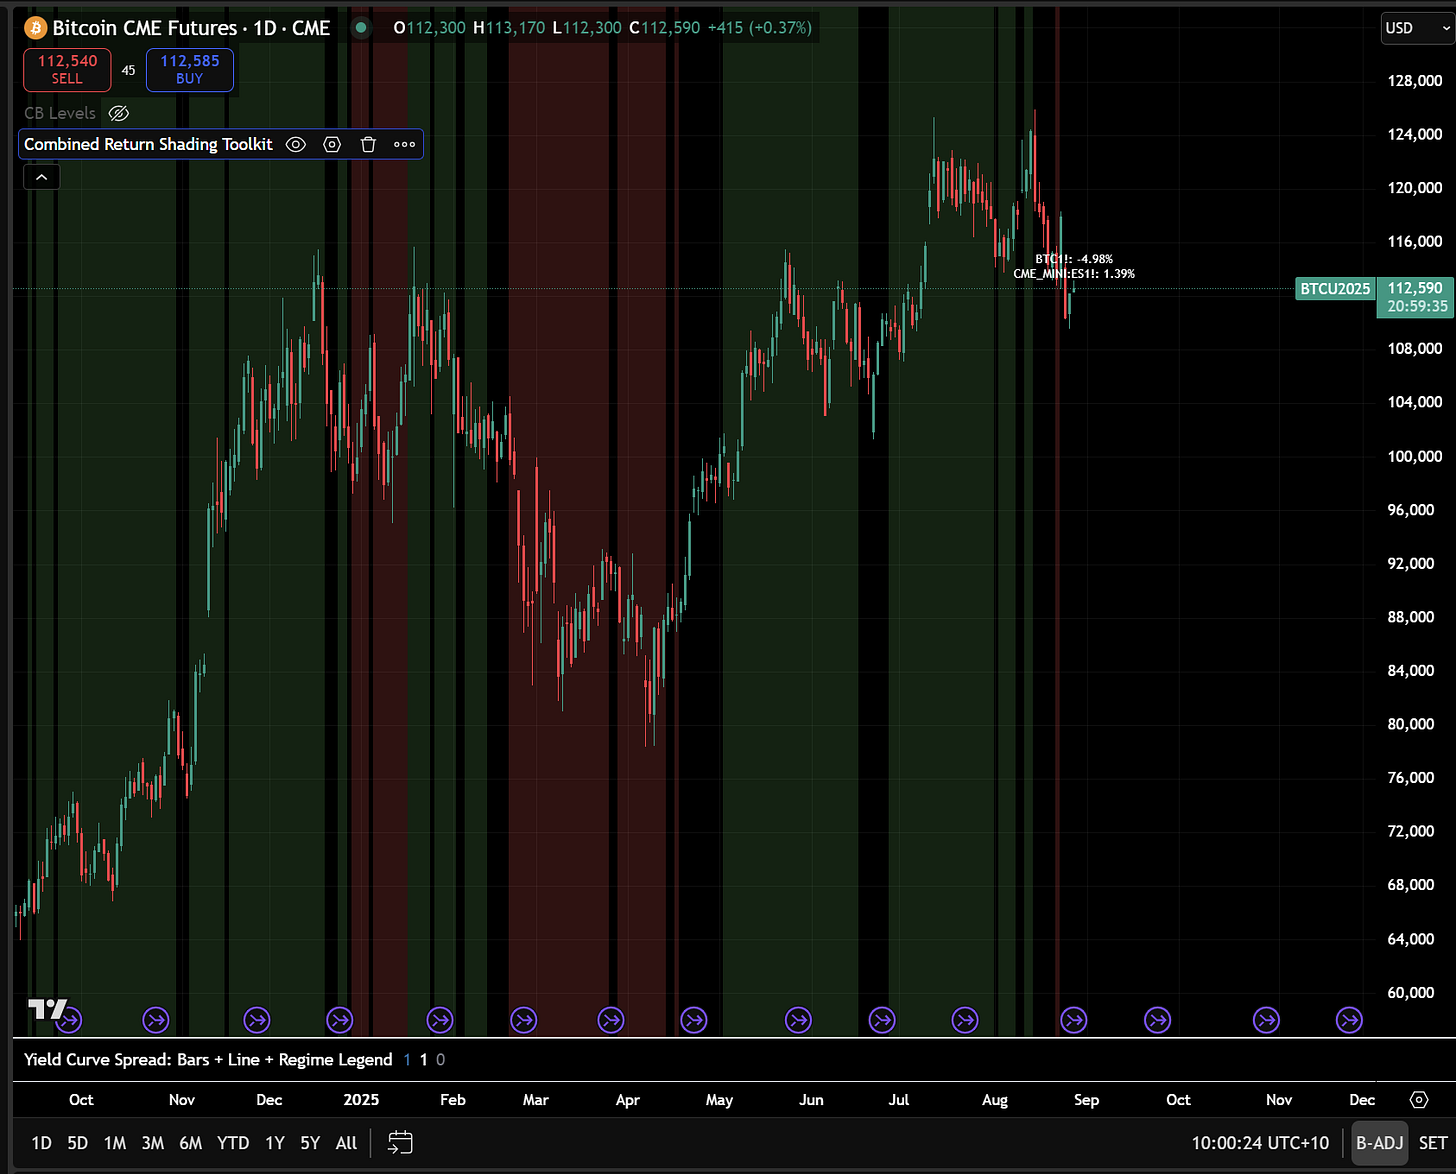Hide the Combined Return Shading Toolkit indicator

point(296,144)
